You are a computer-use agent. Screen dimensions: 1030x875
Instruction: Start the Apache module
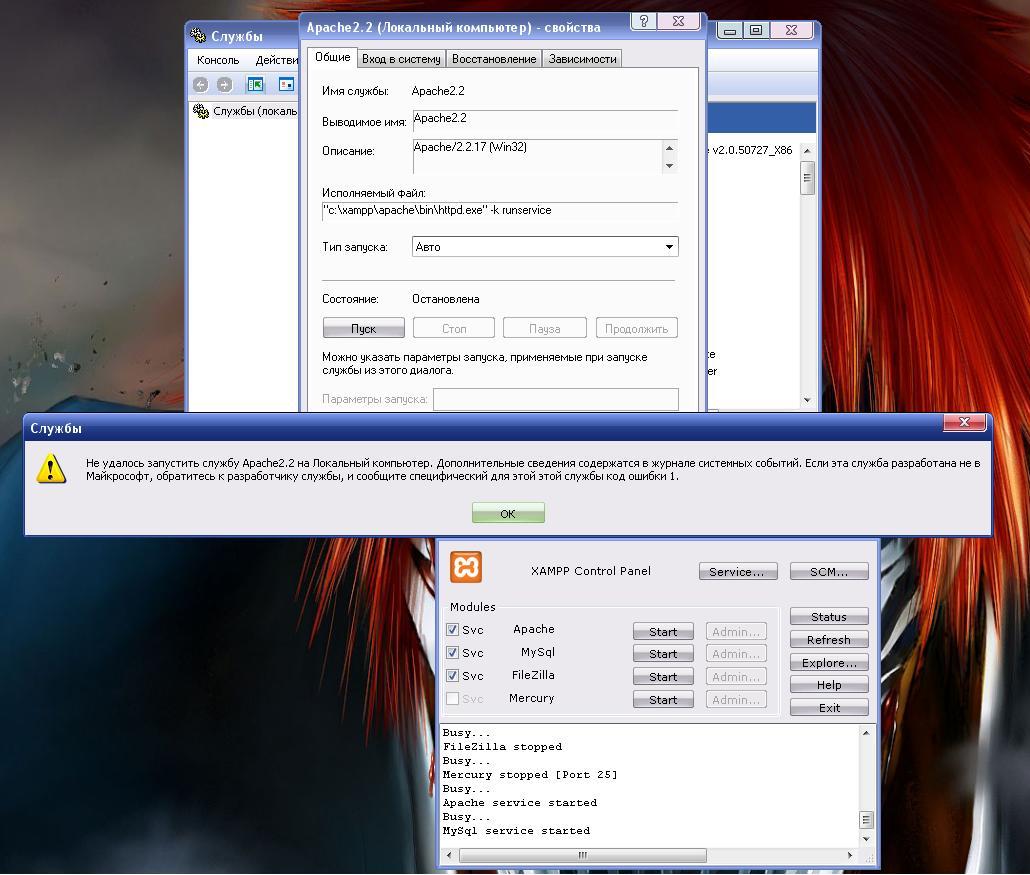[663, 631]
